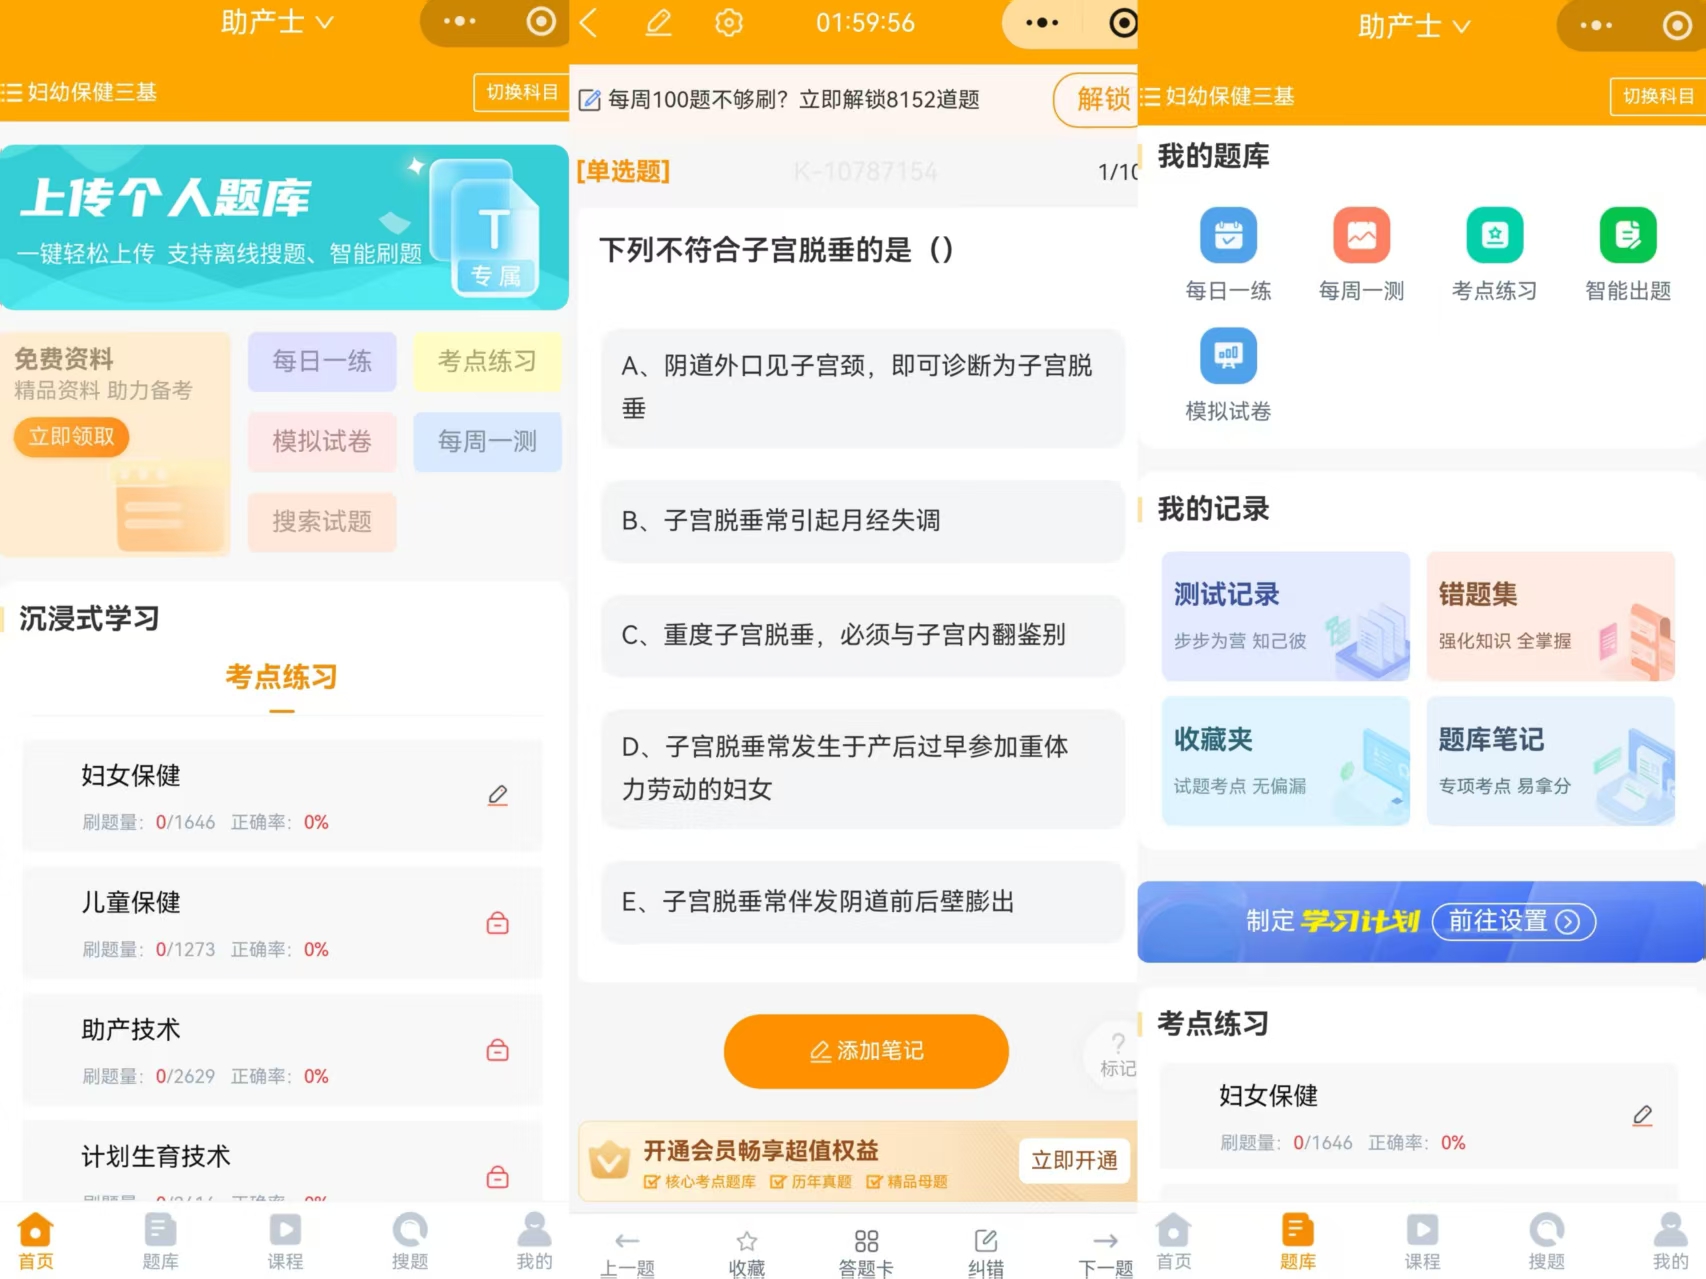The image size is (1706, 1279).
Task: Tap the pencil icon beside the back arrow
Action: pyautogui.click(x=658, y=22)
